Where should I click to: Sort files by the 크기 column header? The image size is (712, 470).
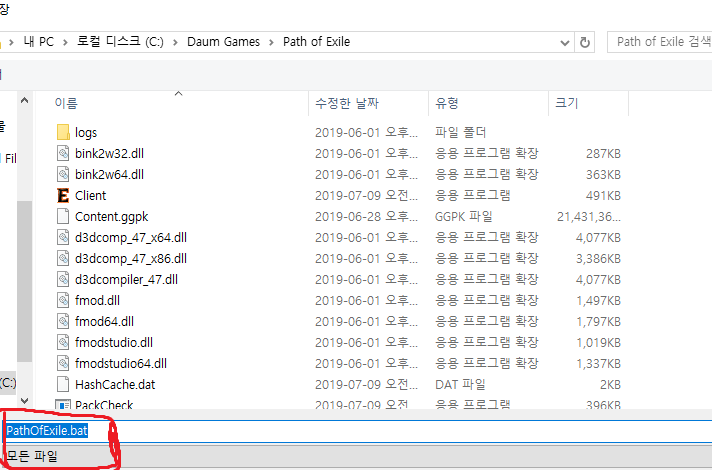pos(567,103)
